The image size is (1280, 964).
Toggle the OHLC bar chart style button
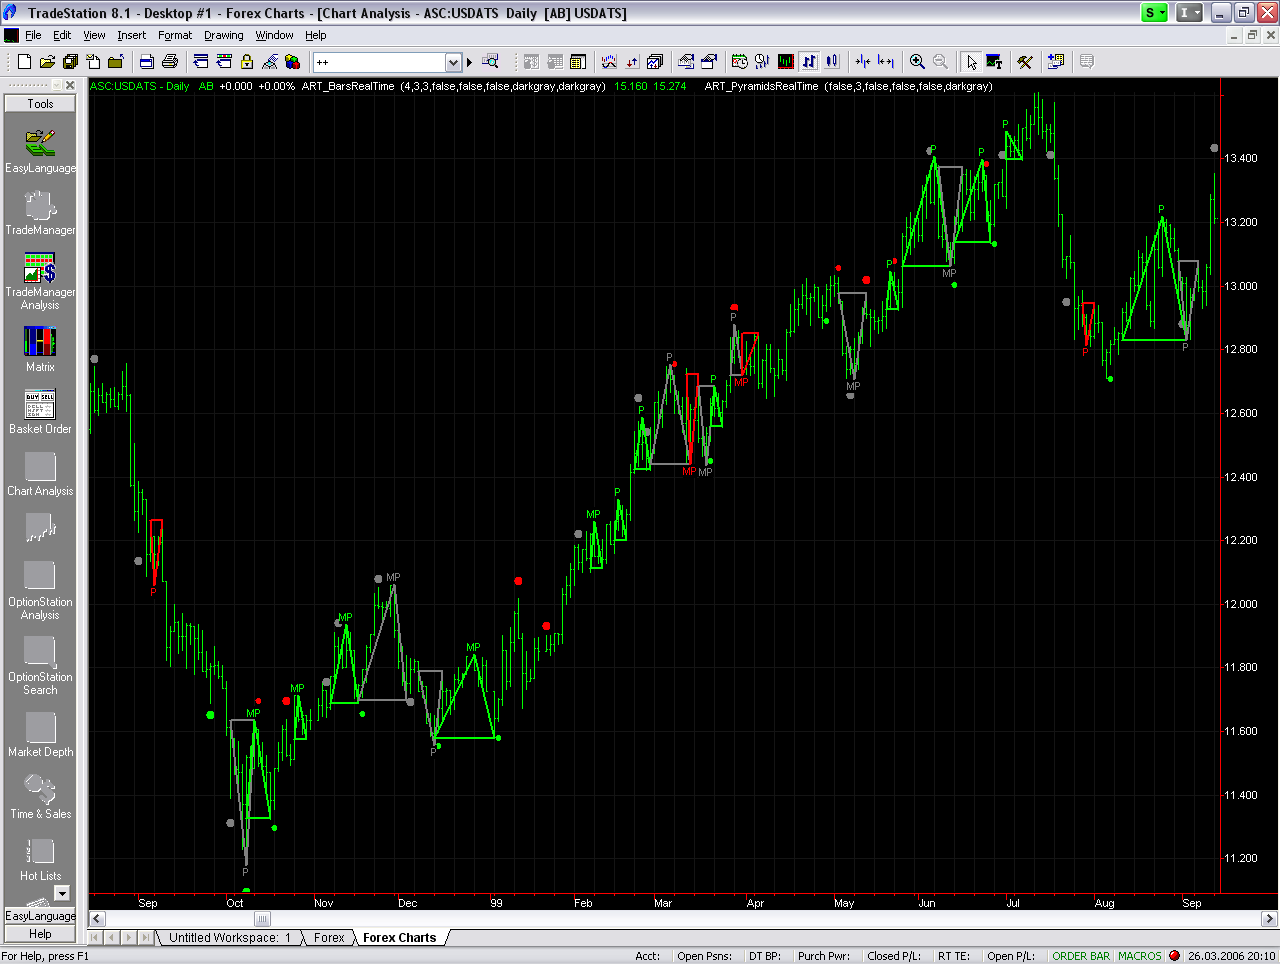point(809,62)
